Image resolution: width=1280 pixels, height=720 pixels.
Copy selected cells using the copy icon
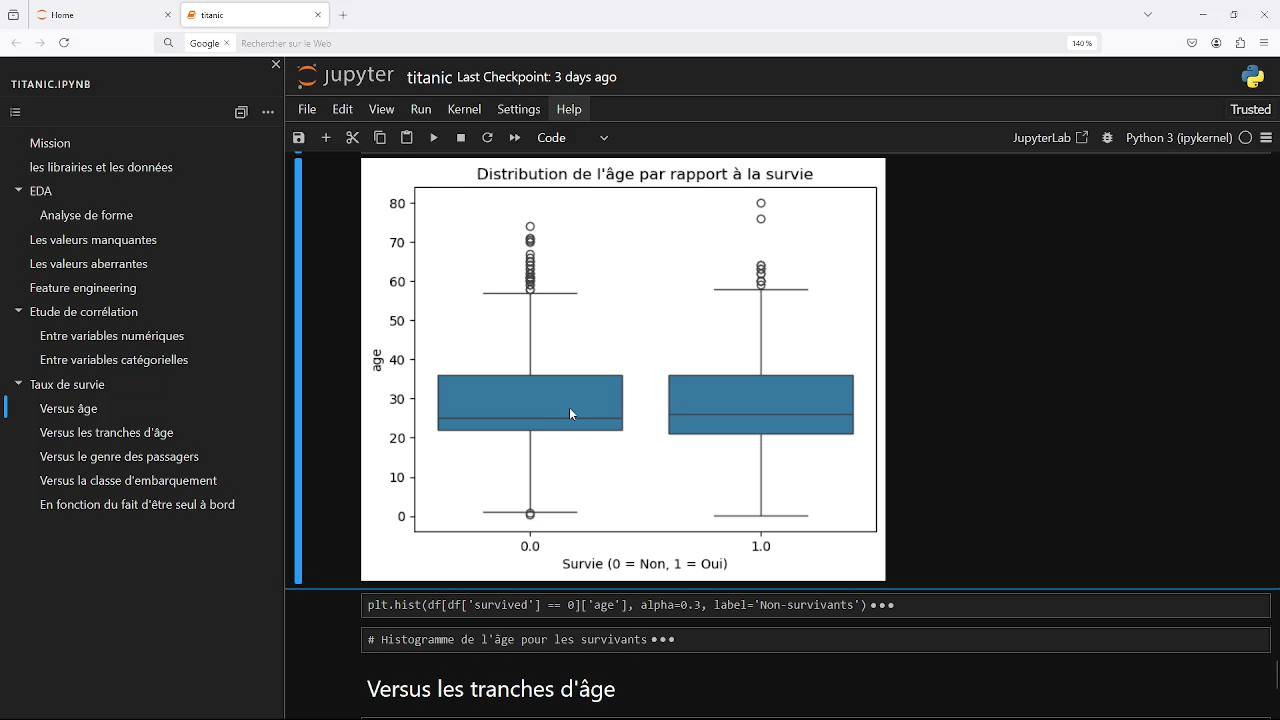click(379, 137)
